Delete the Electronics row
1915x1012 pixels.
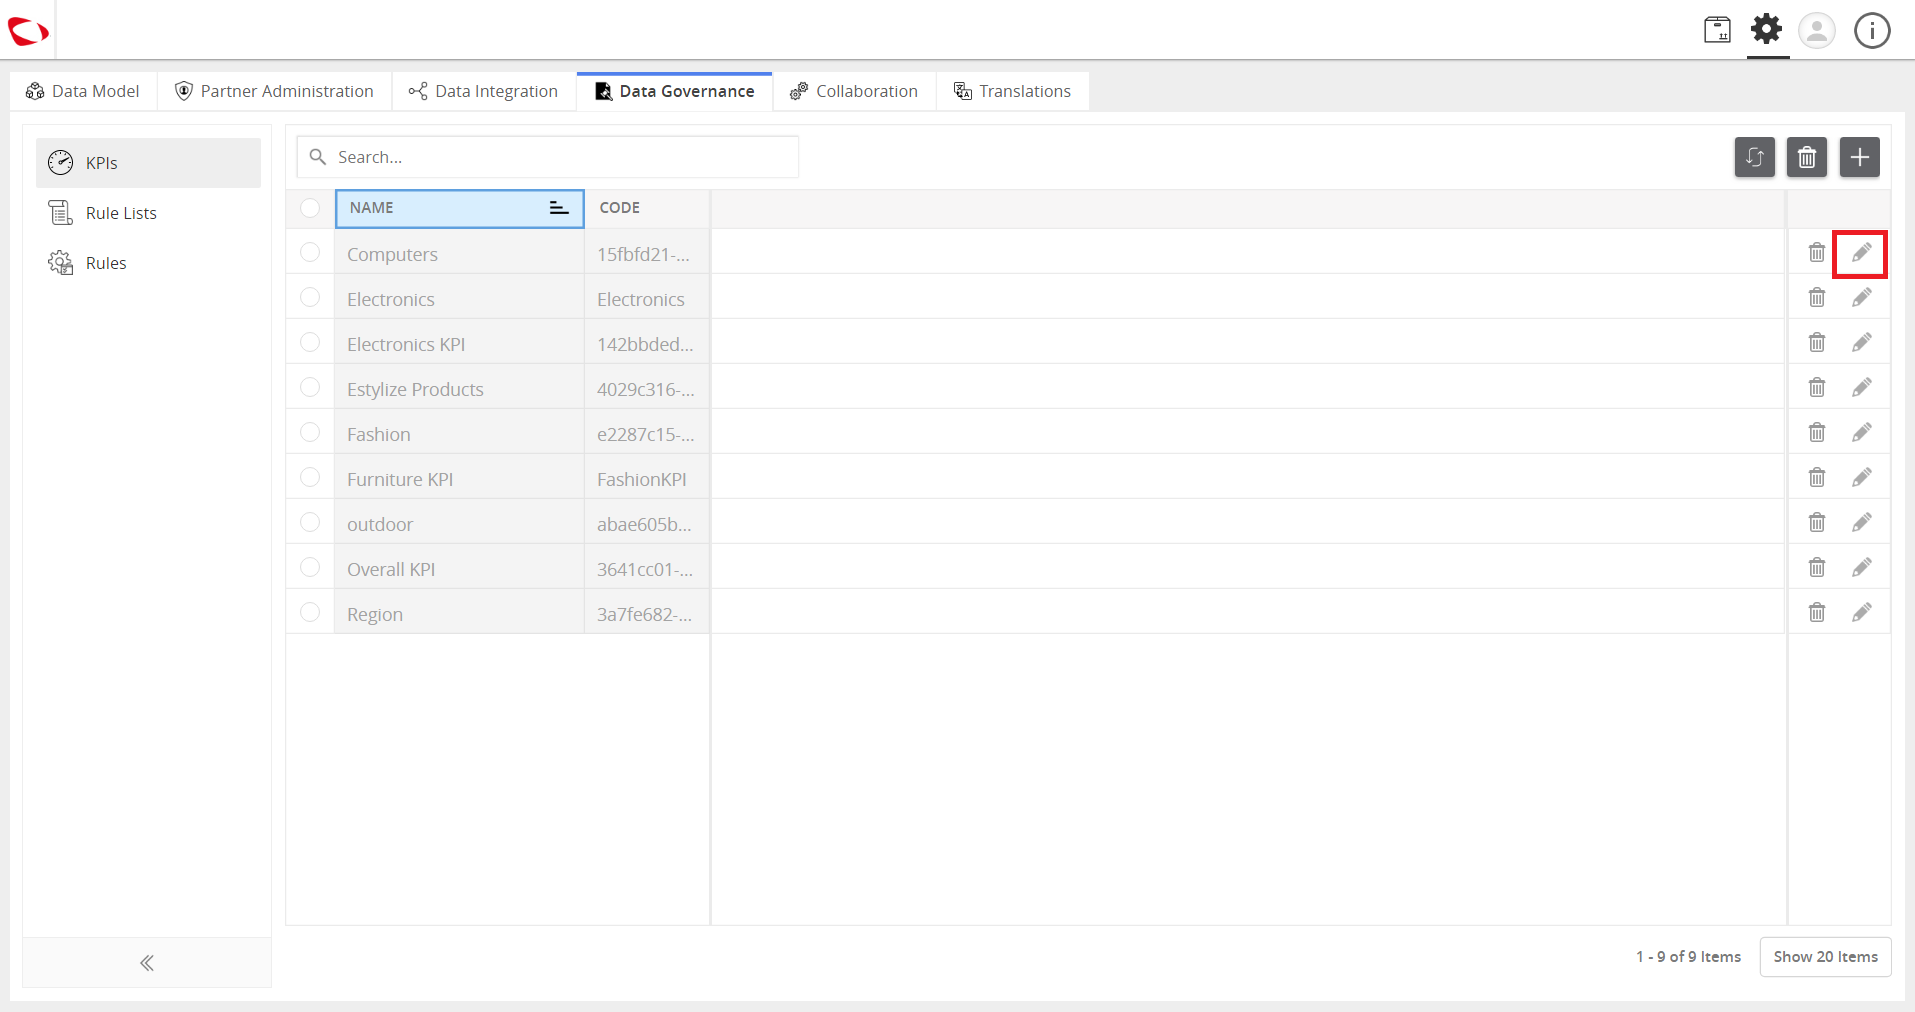click(x=1816, y=298)
